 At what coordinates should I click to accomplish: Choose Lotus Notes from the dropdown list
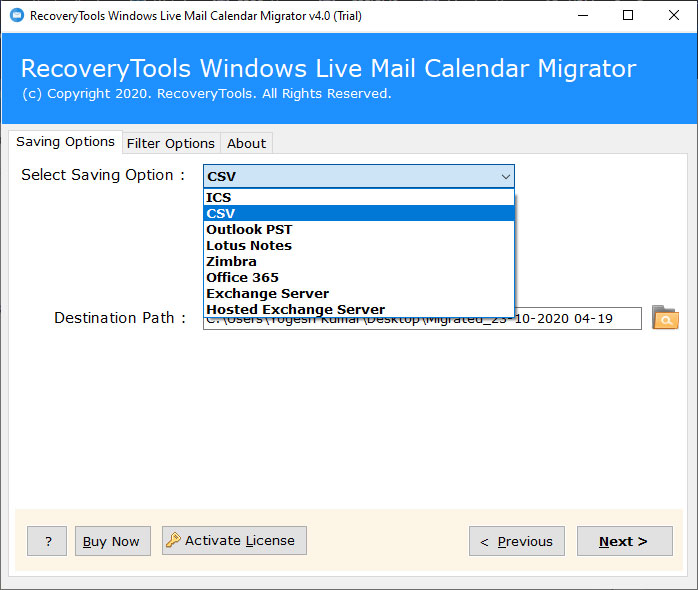pos(359,245)
